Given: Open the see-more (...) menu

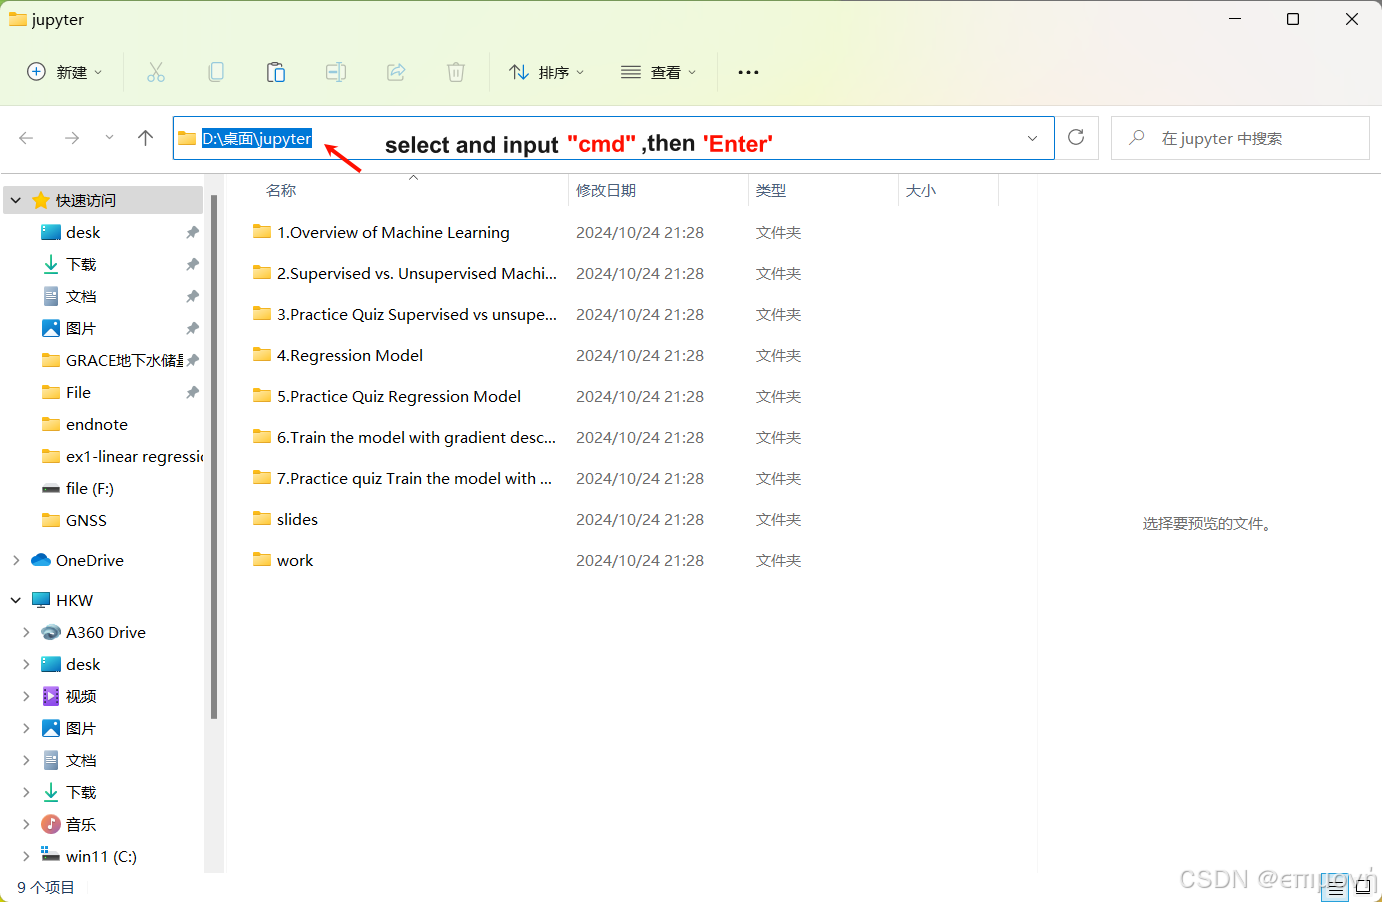Looking at the screenshot, I should (x=748, y=71).
